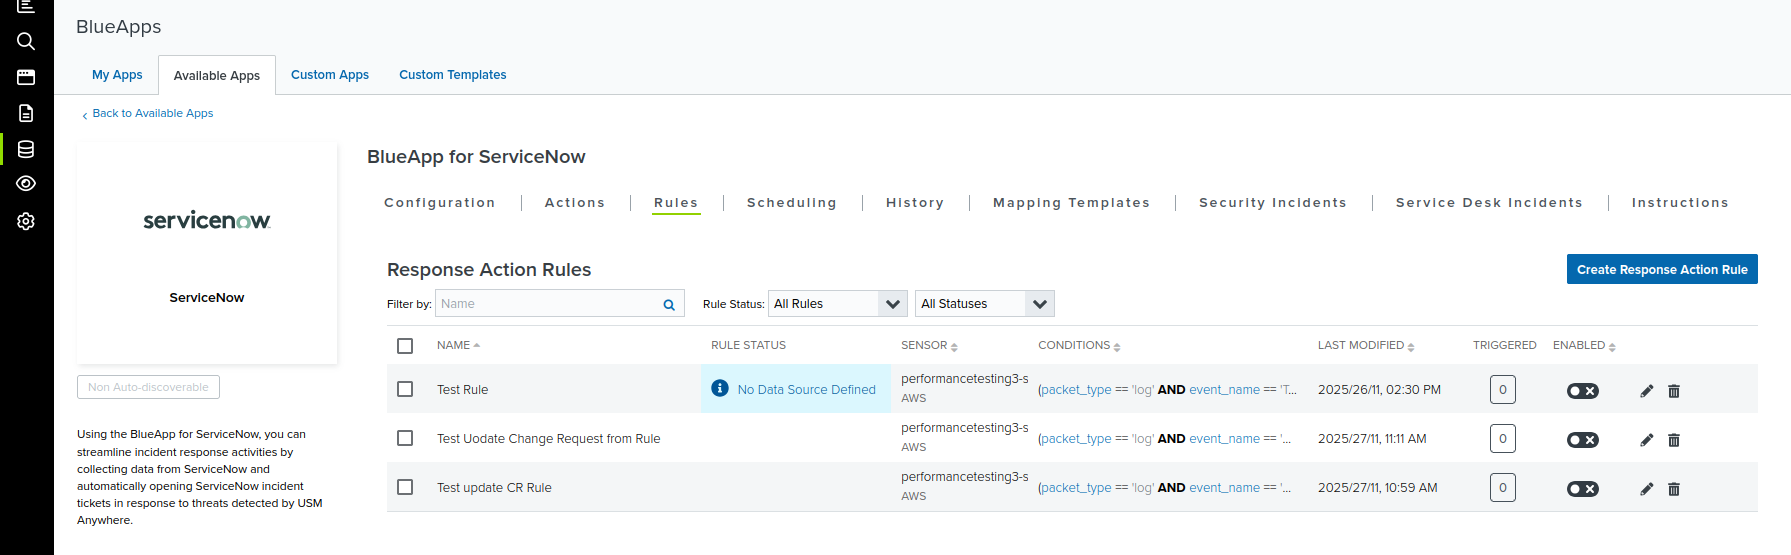1791x555 pixels.
Task: Open the eye icon in the sidebar
Action: (x=26, y=184)
